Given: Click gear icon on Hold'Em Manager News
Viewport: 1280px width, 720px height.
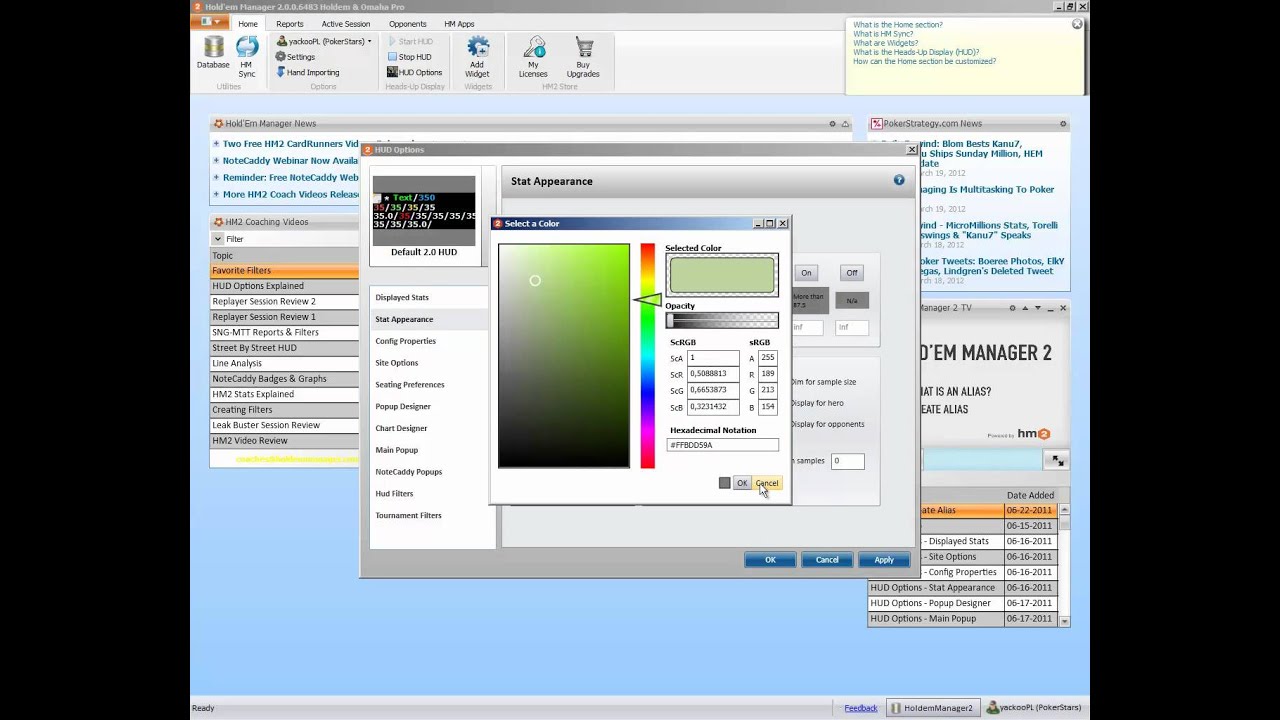Looking at the screenshot, I should pyautogui.click(x=832, y=124).
